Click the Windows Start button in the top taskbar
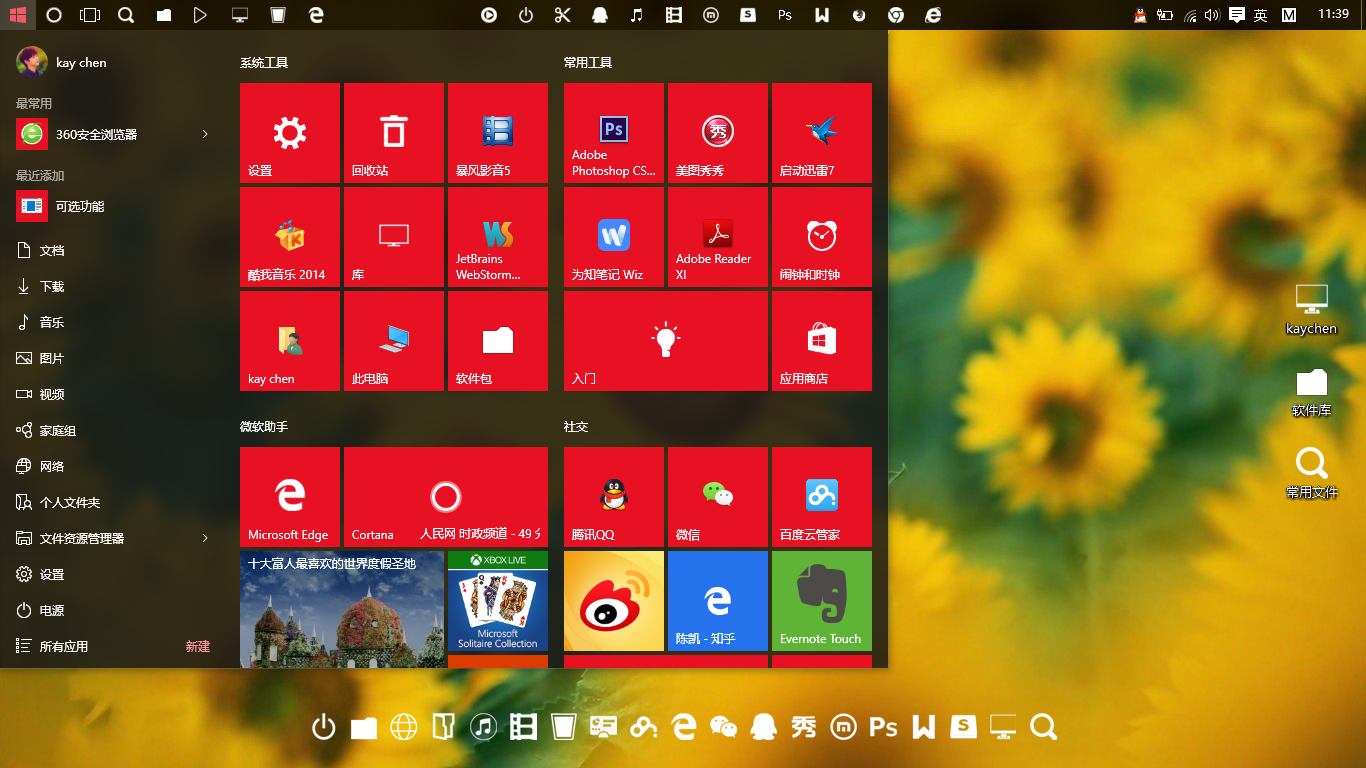 [x=17, y=15]
